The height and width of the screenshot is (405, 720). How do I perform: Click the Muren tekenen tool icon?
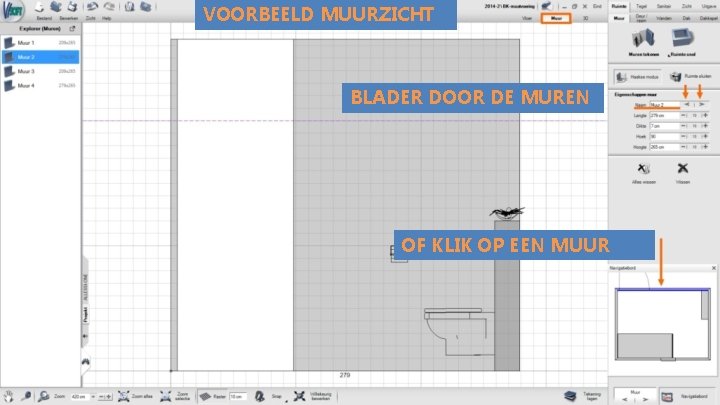tap(643, 39)
